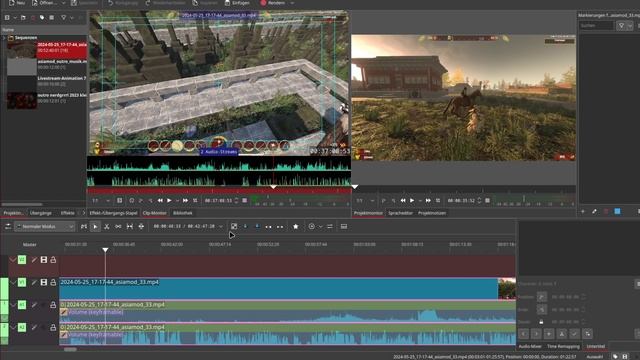Click the Öffnen button in top toolbar

coord(44,3)
